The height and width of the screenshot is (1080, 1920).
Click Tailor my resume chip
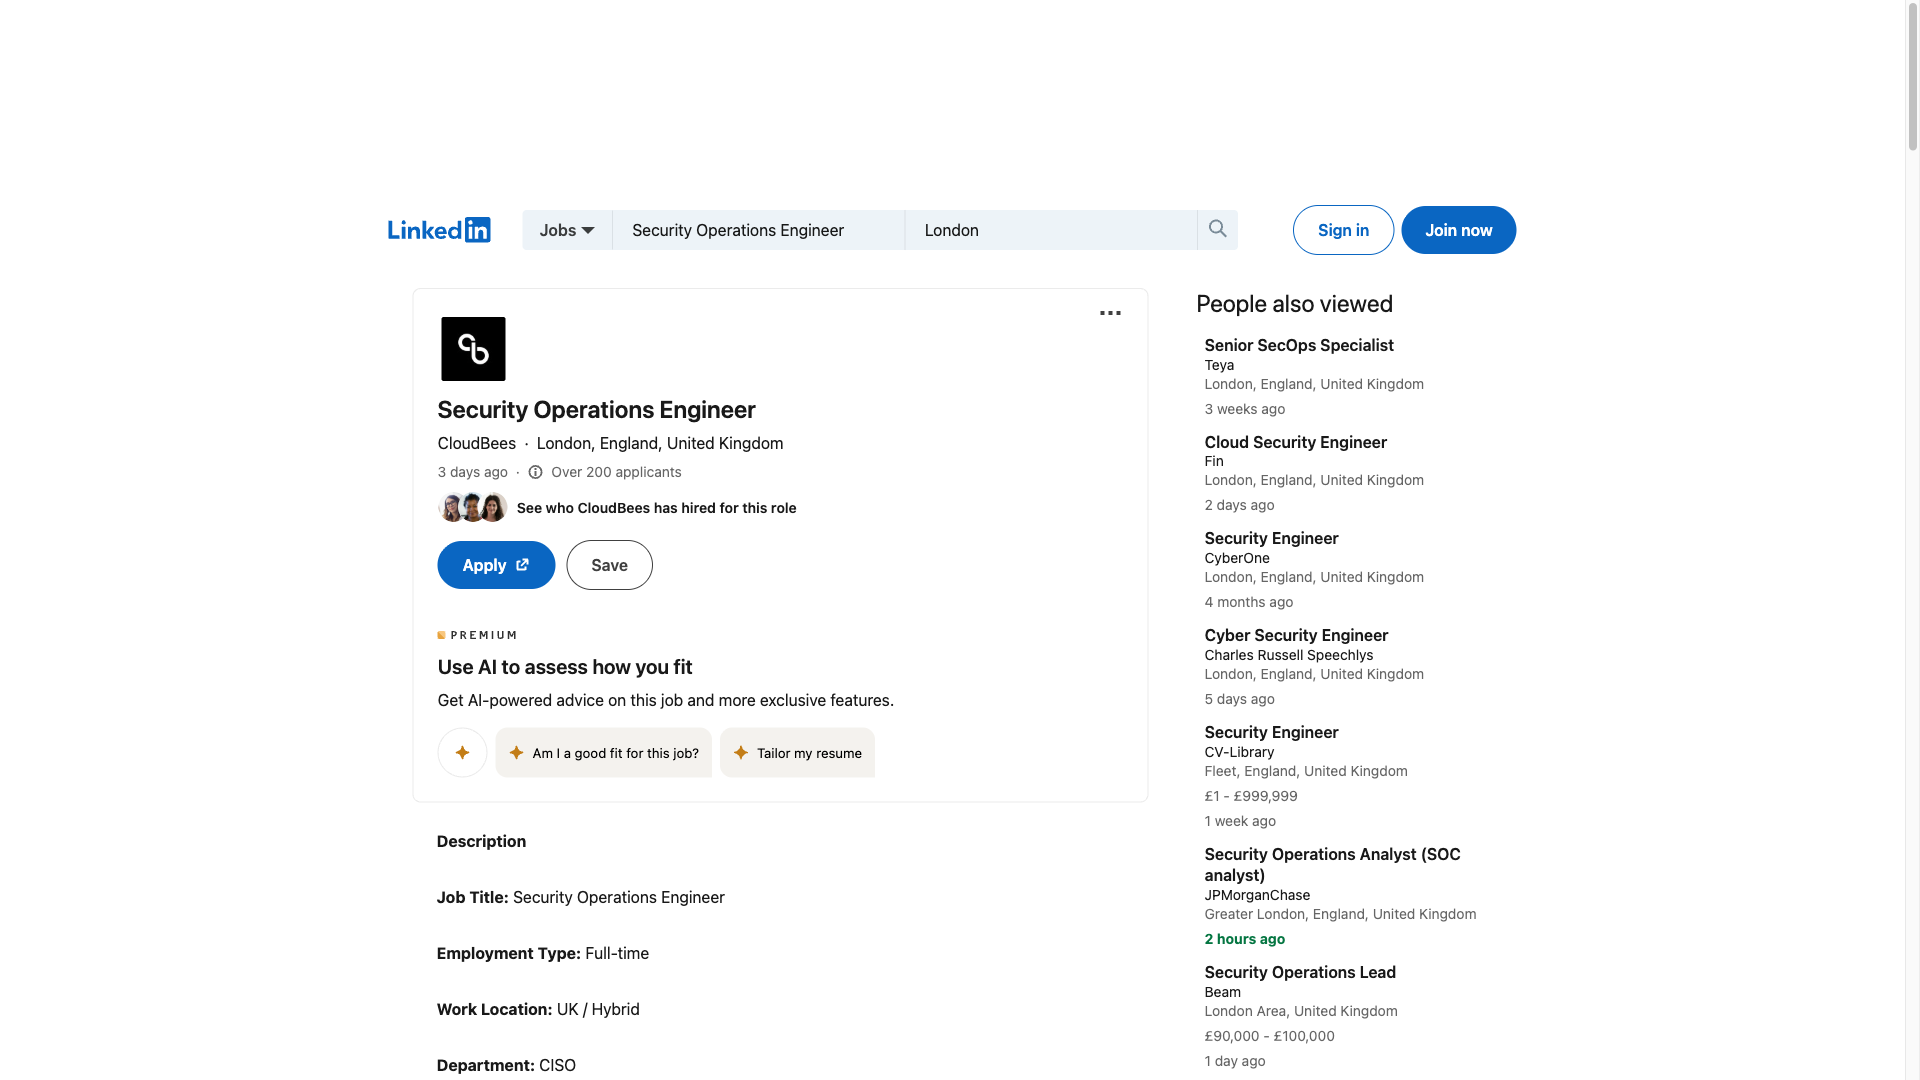click(797, 753)
